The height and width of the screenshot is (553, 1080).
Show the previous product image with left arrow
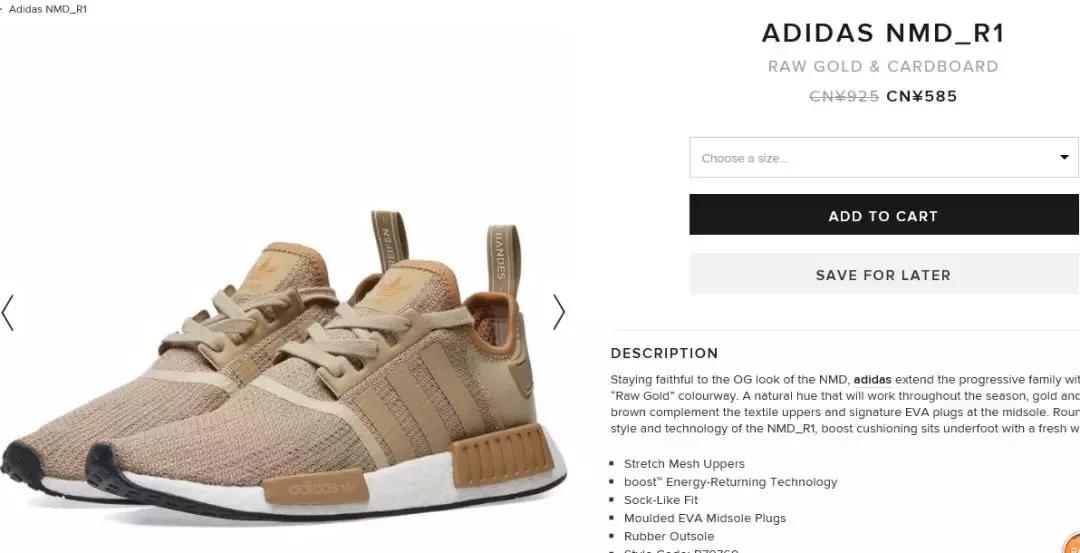click(8, 313)
